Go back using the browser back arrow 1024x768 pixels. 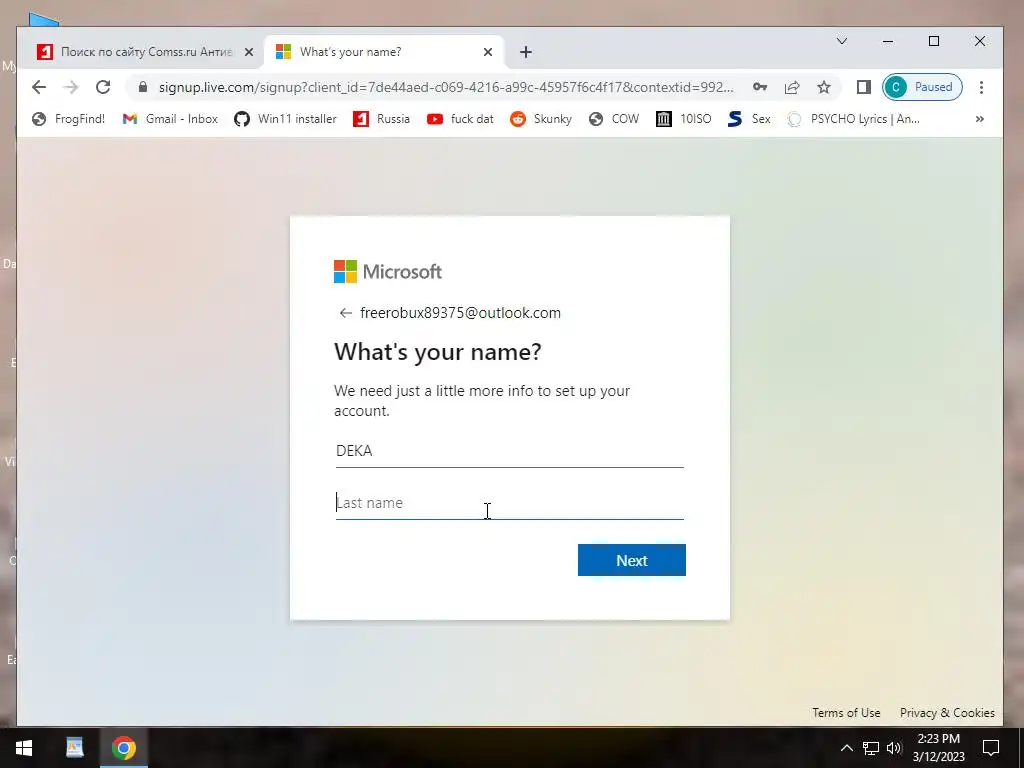click(39, 87)
